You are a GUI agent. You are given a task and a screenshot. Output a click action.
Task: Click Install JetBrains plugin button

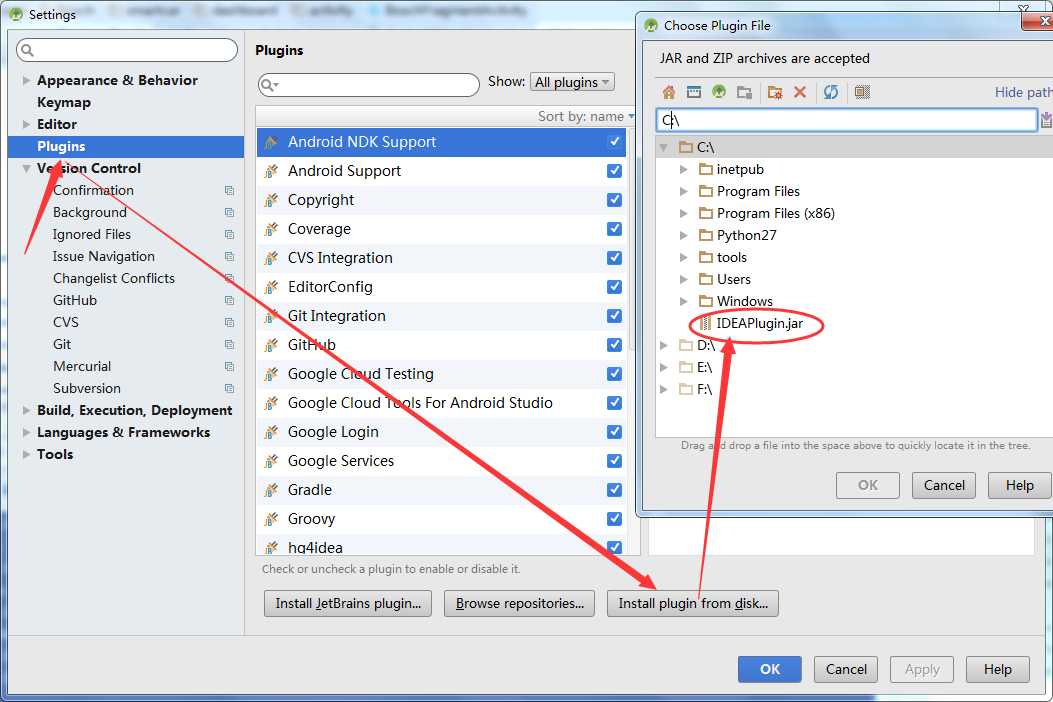pos(348,603)
